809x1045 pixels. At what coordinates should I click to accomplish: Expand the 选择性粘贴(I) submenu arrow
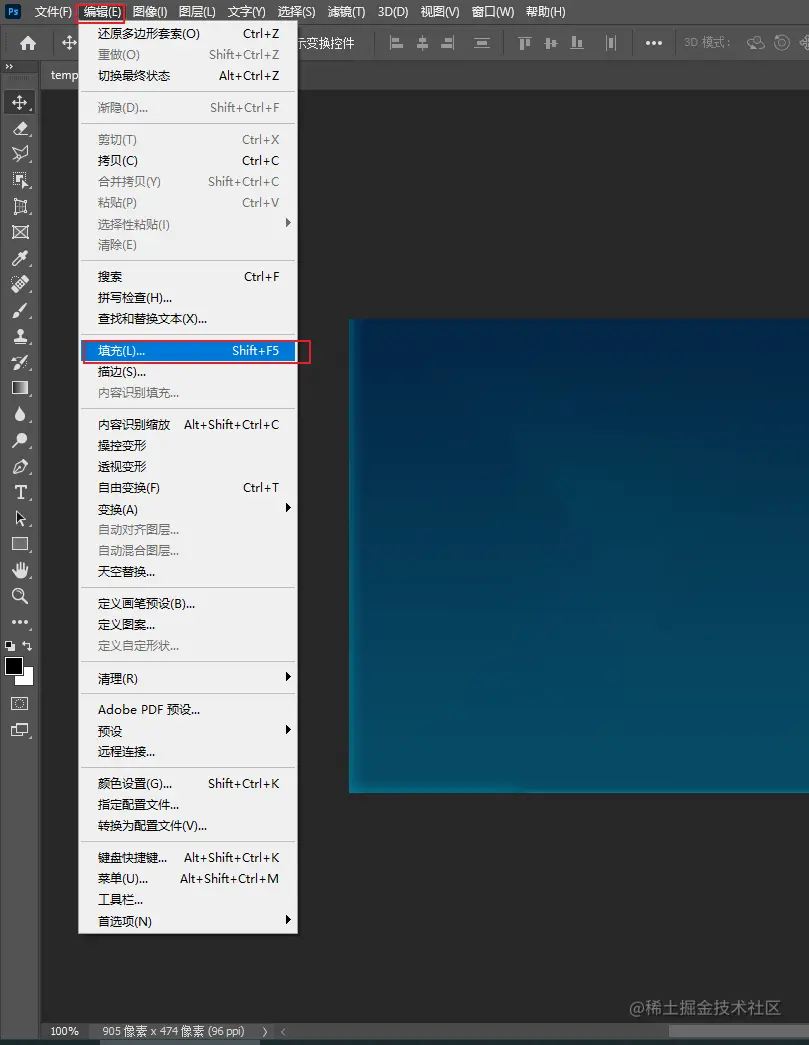point(288,223)
